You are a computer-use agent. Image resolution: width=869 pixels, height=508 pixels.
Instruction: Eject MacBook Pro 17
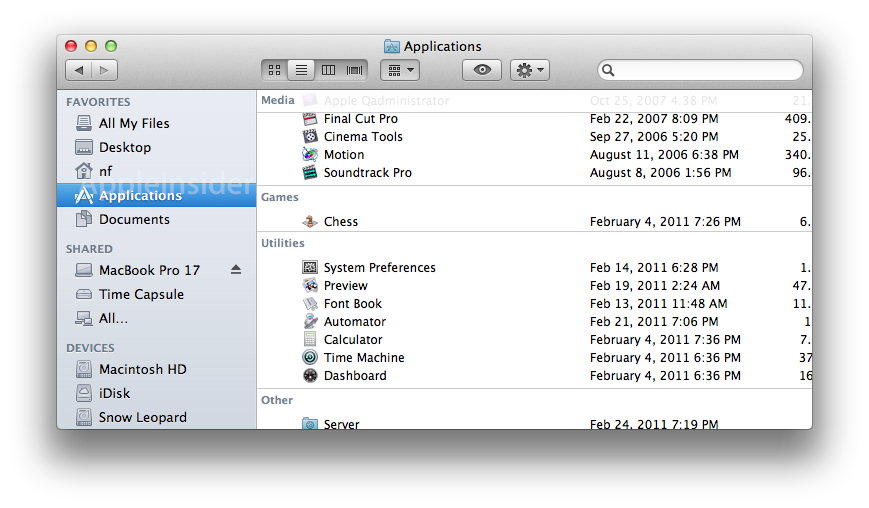[x=236, y=270]
